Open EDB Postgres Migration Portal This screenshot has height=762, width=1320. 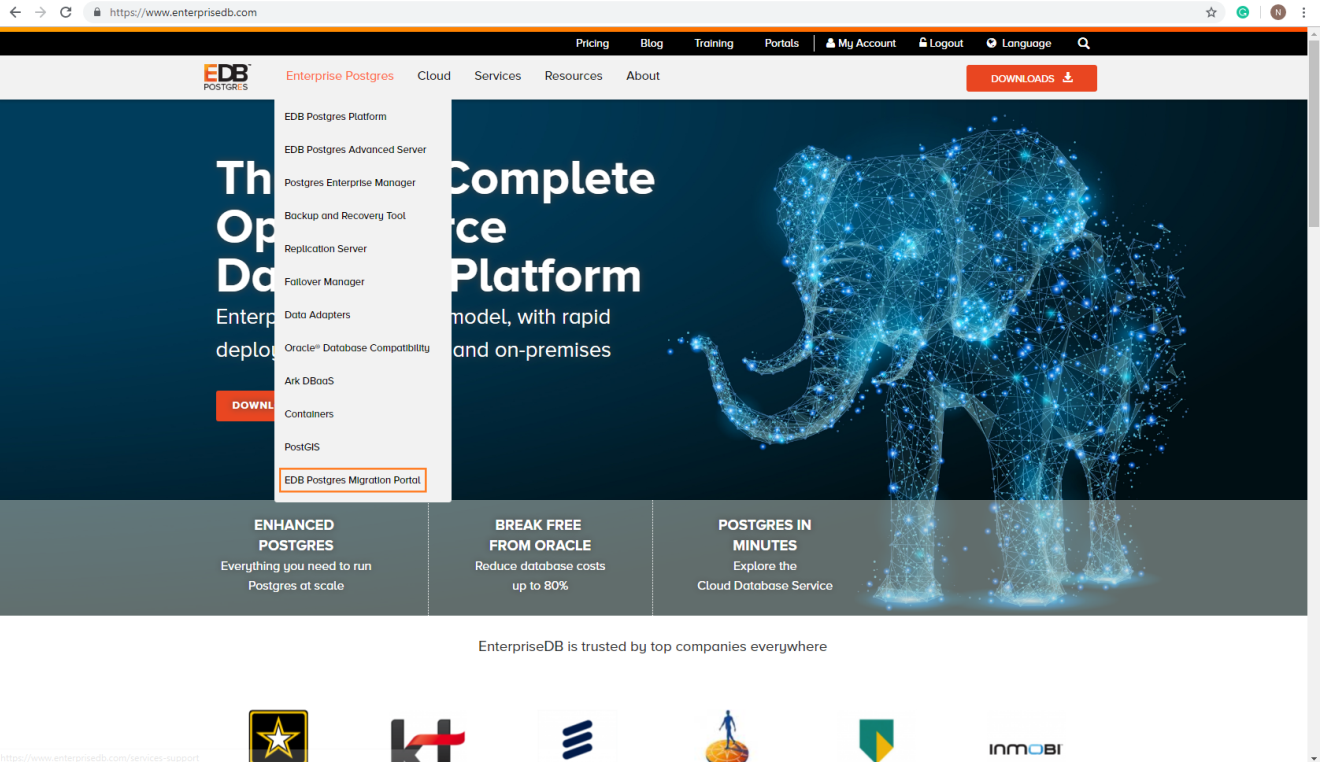point(353,480)
